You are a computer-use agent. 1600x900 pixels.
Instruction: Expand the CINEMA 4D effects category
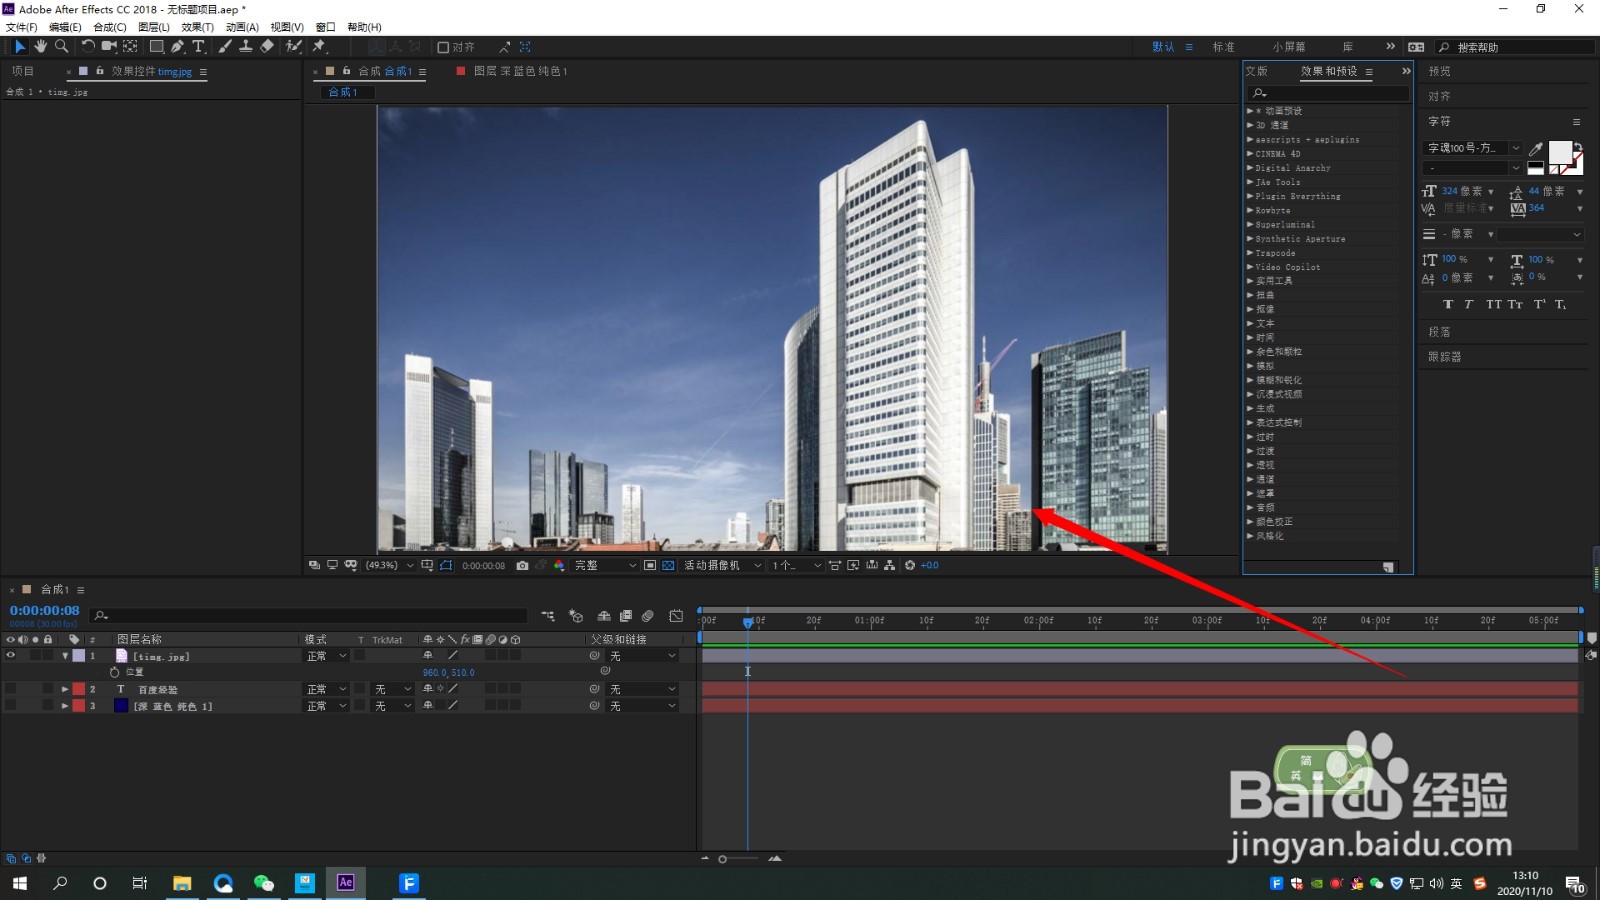point(1250,154)
